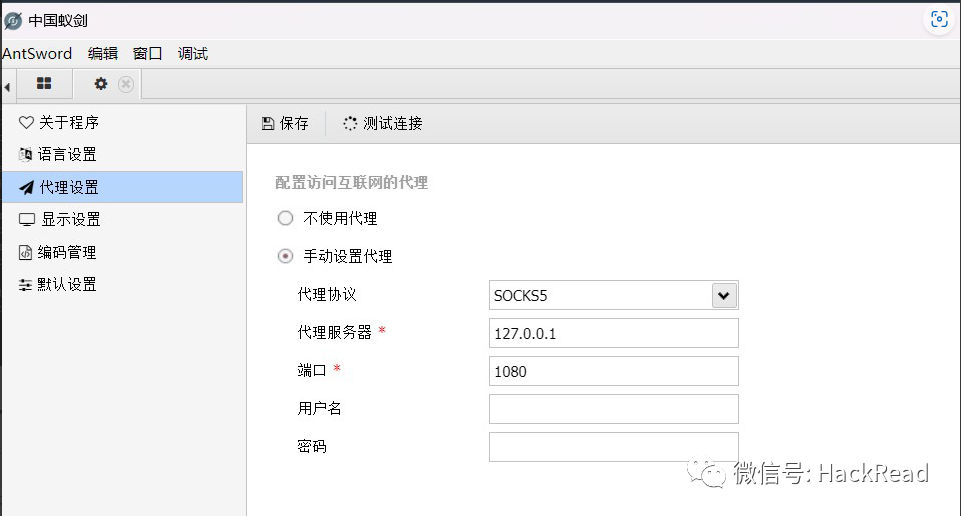Open 默认设置 section
This screenshot has width=961, height=516.
(123, 284)
